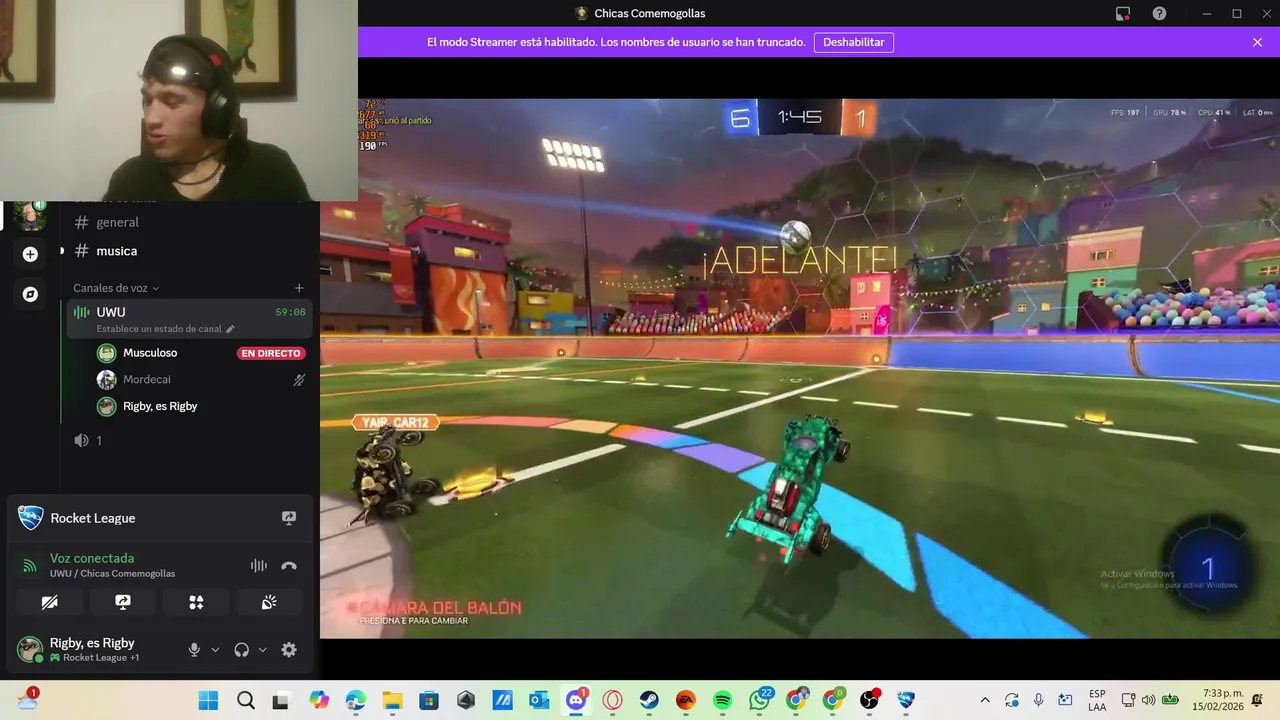1280x720 pixels.
Task: Open Windows taskbar search
Action: point(245,701)
